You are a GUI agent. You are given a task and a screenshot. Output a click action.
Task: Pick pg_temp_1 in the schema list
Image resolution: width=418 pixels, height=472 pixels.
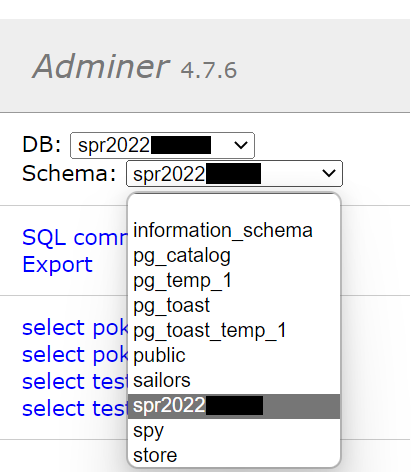[x=234, y=281]
